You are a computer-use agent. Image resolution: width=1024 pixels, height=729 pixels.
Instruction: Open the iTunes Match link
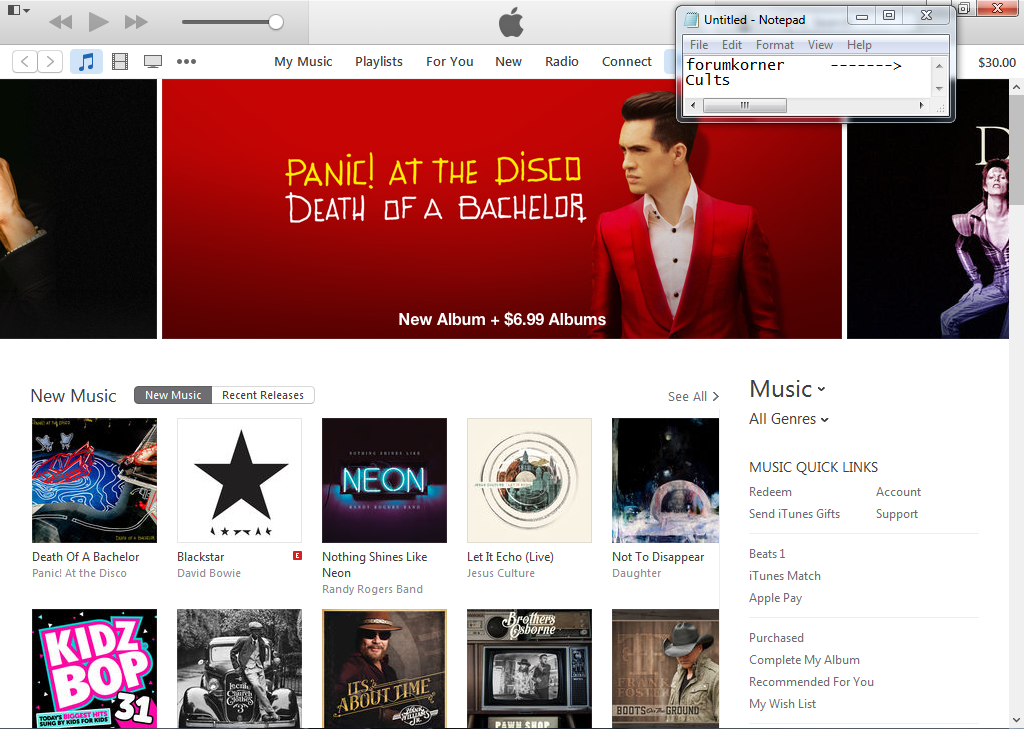pos(784,576)
